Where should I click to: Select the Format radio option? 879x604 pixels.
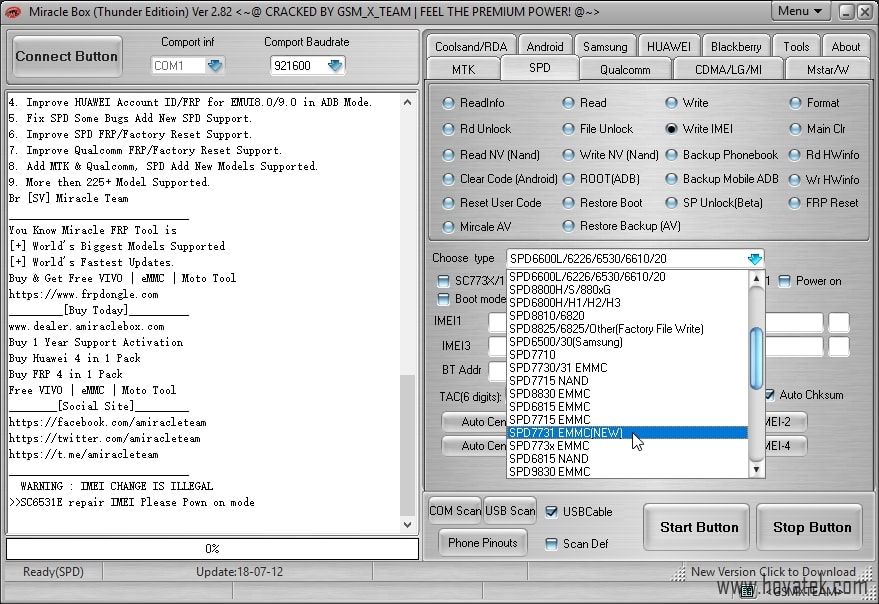point(814,103)
